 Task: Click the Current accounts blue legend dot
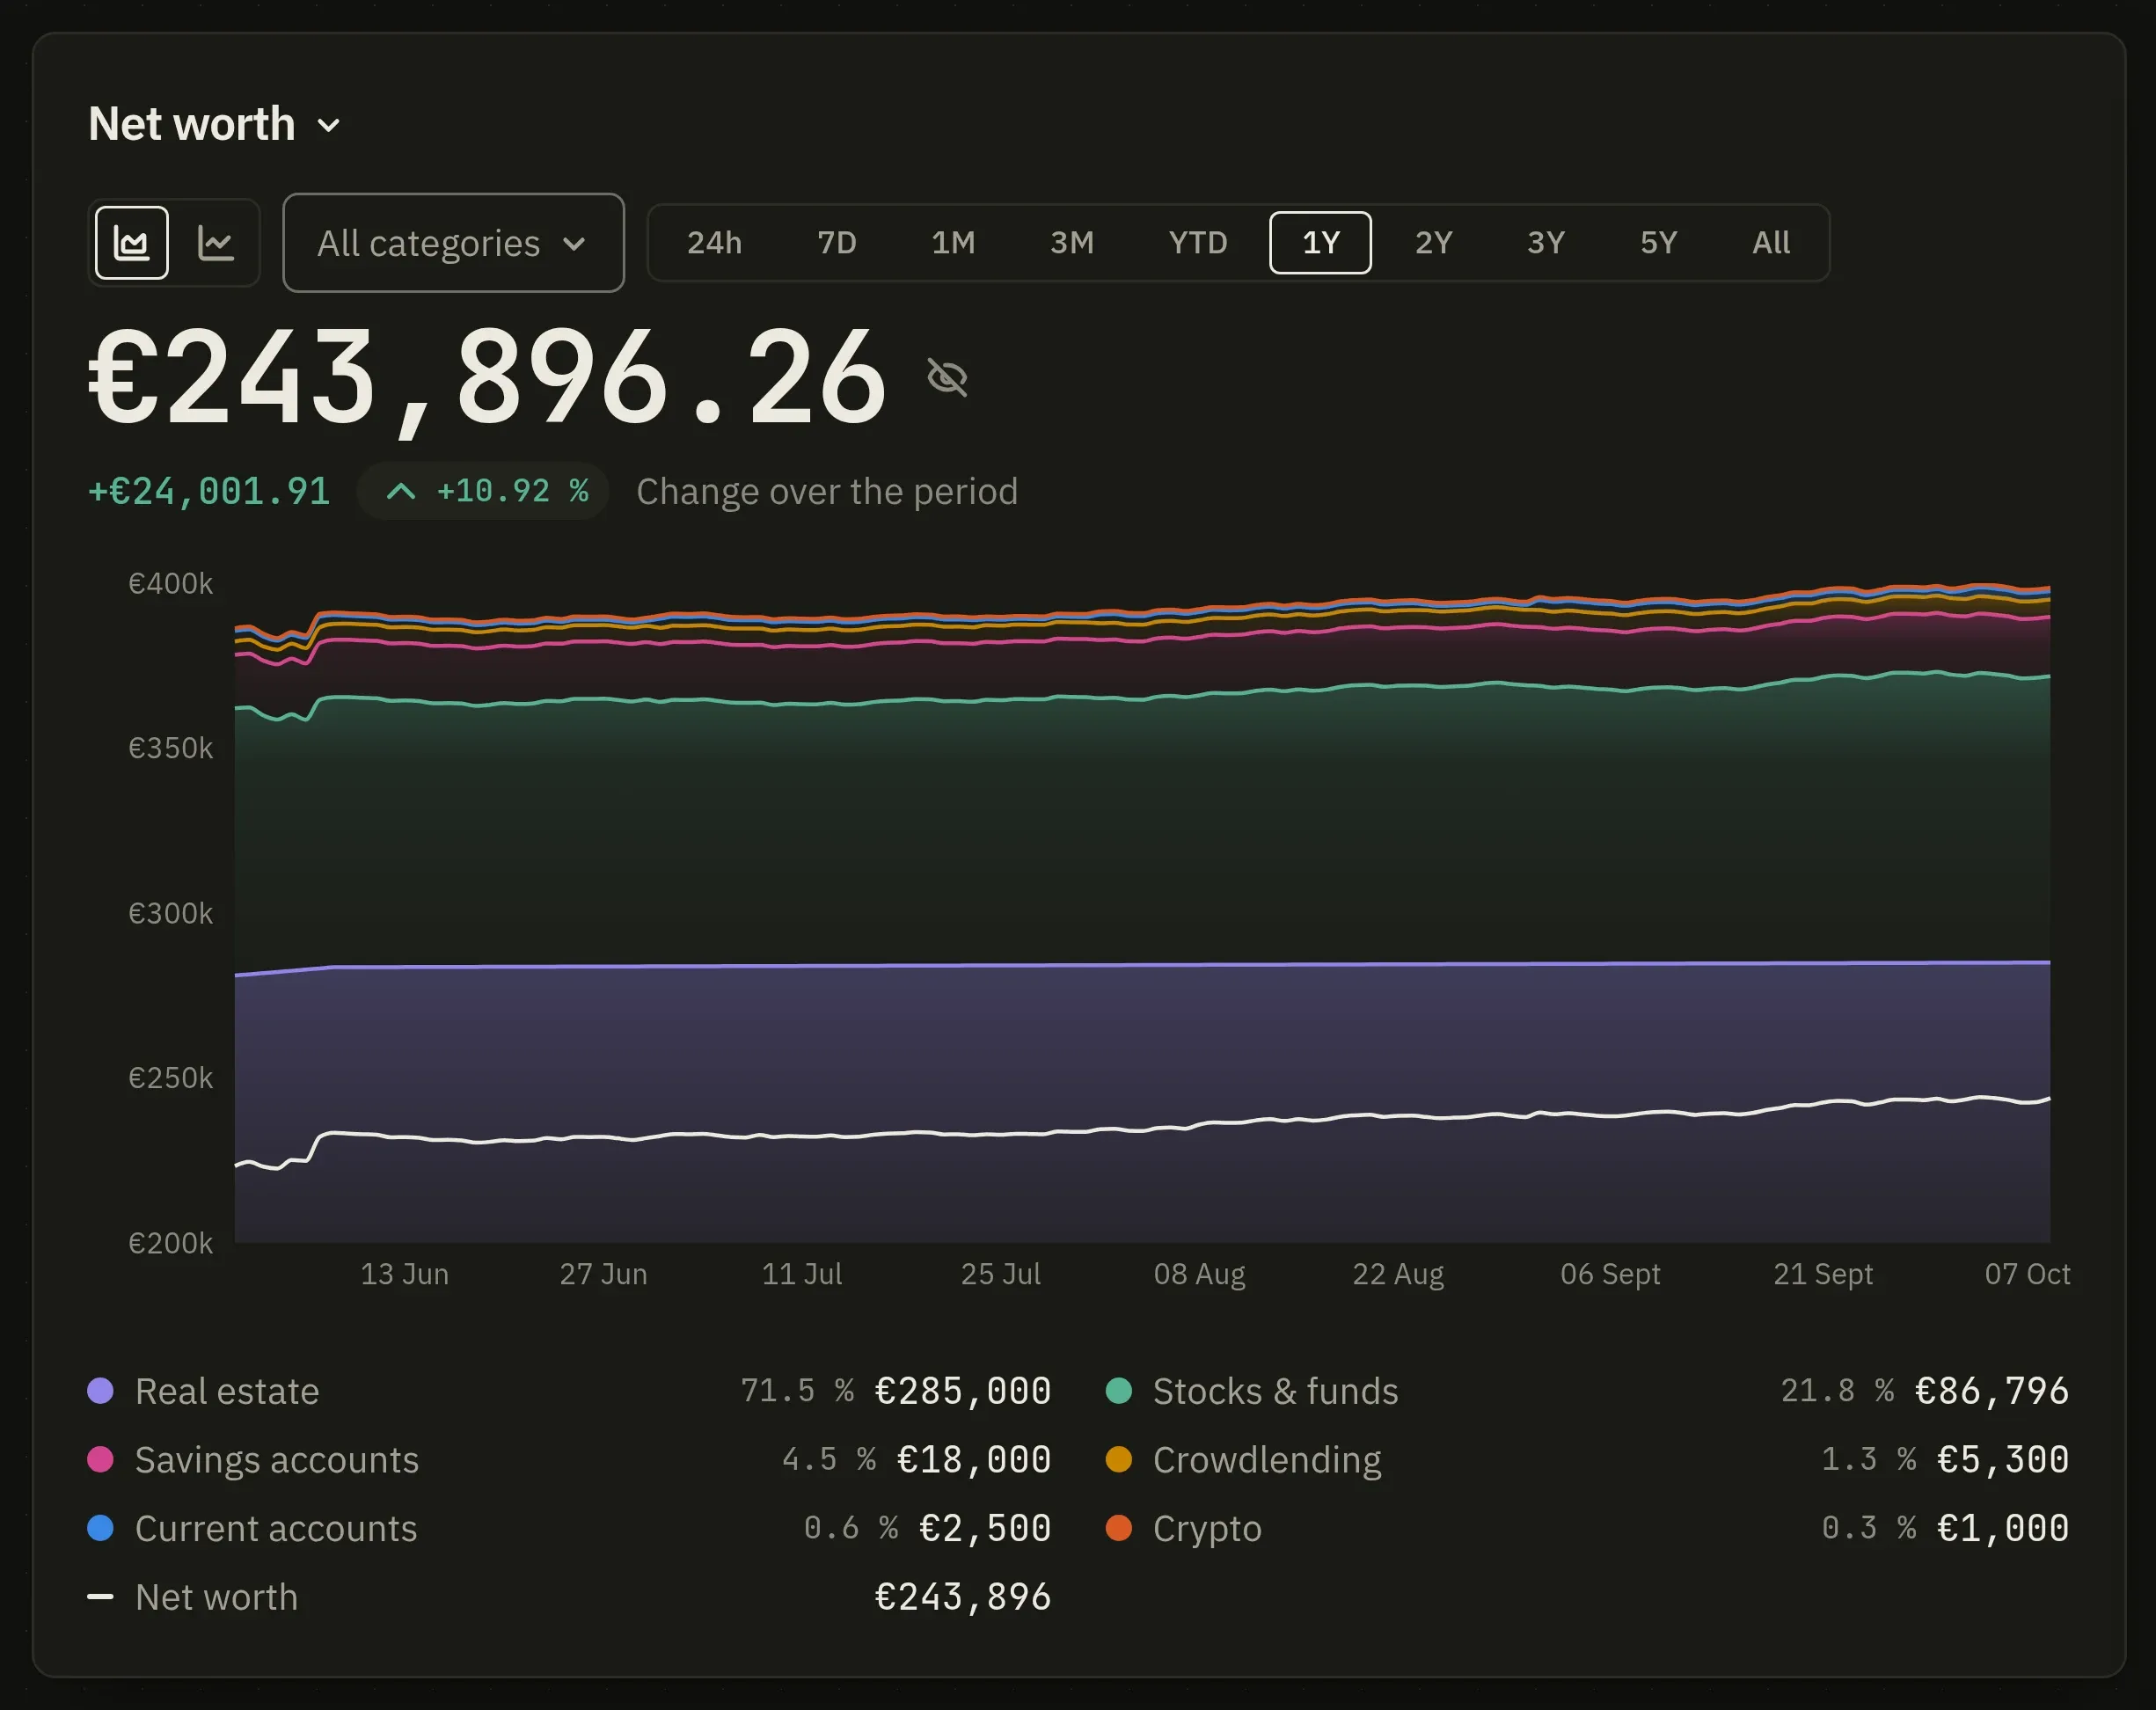pyautogui.click(x=100, y=1528)
